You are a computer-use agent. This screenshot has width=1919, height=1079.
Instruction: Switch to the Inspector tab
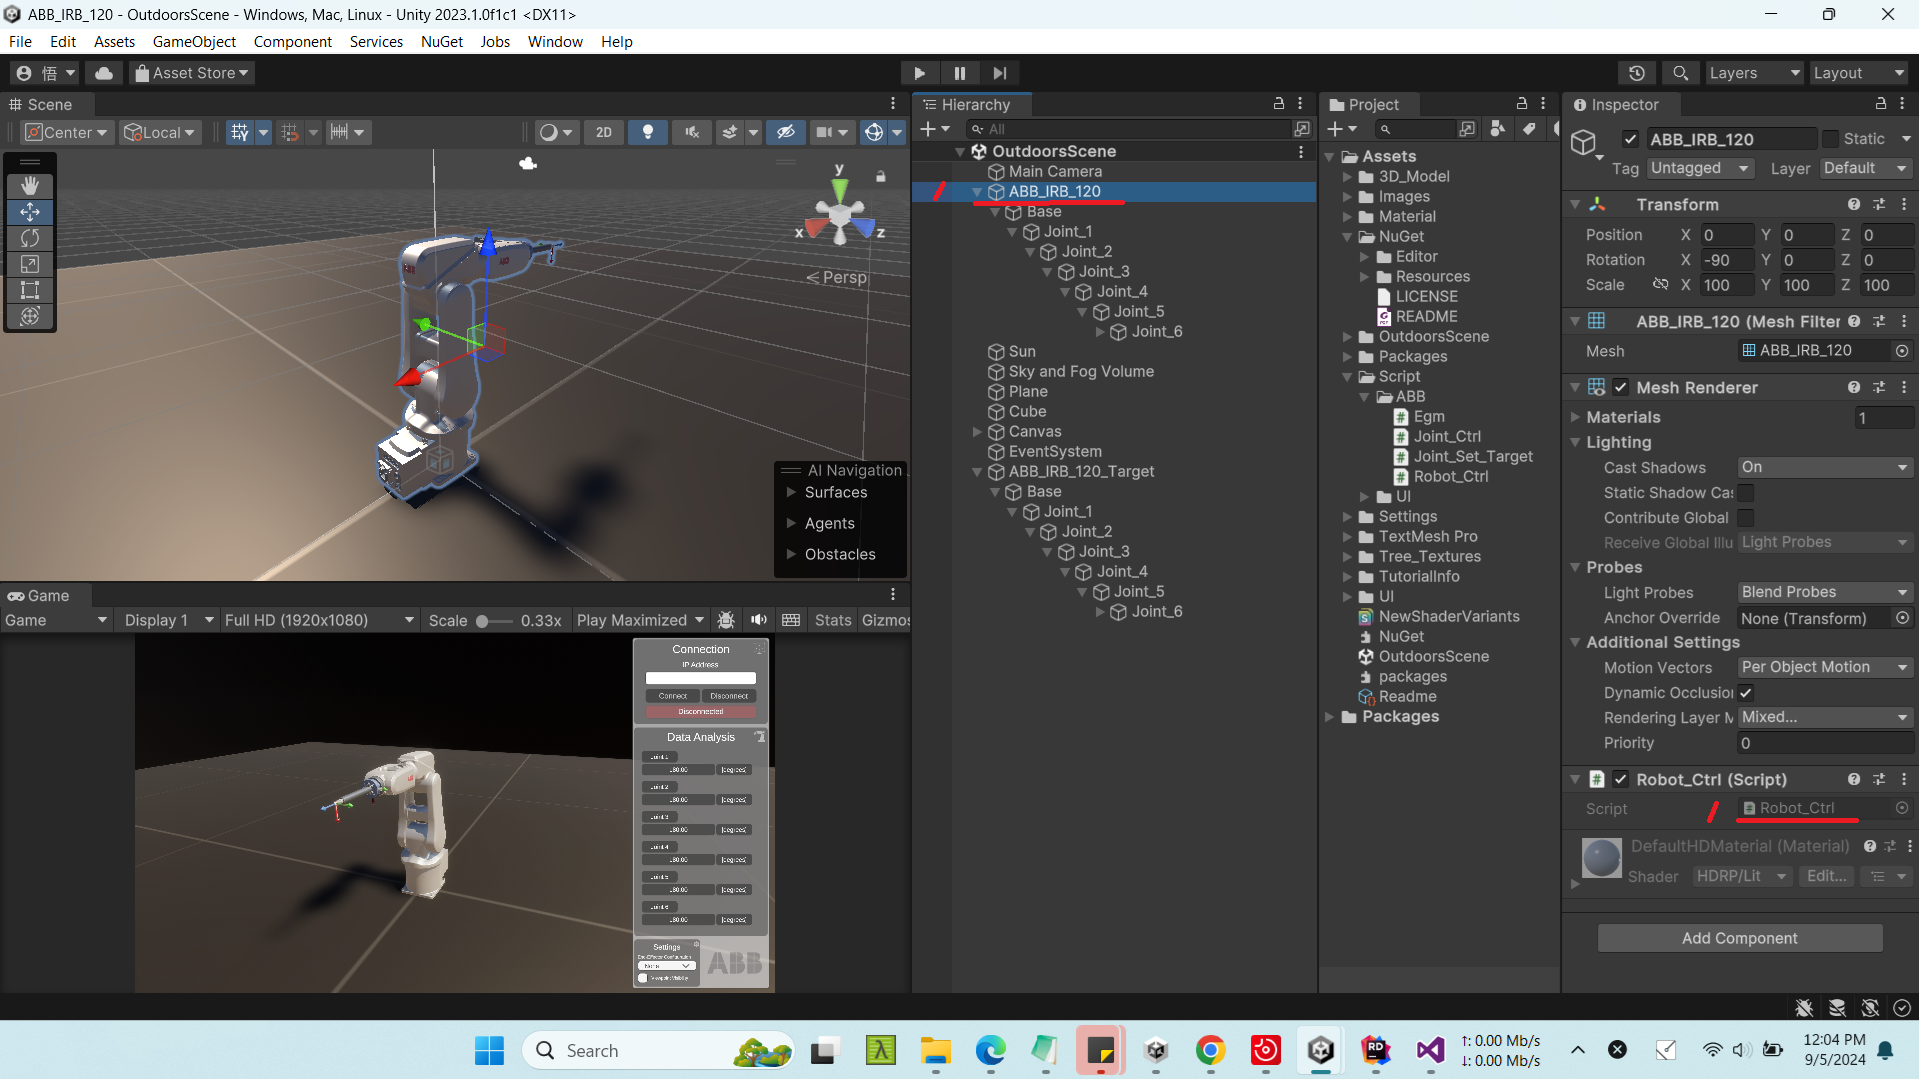[x=1616, y=105]
